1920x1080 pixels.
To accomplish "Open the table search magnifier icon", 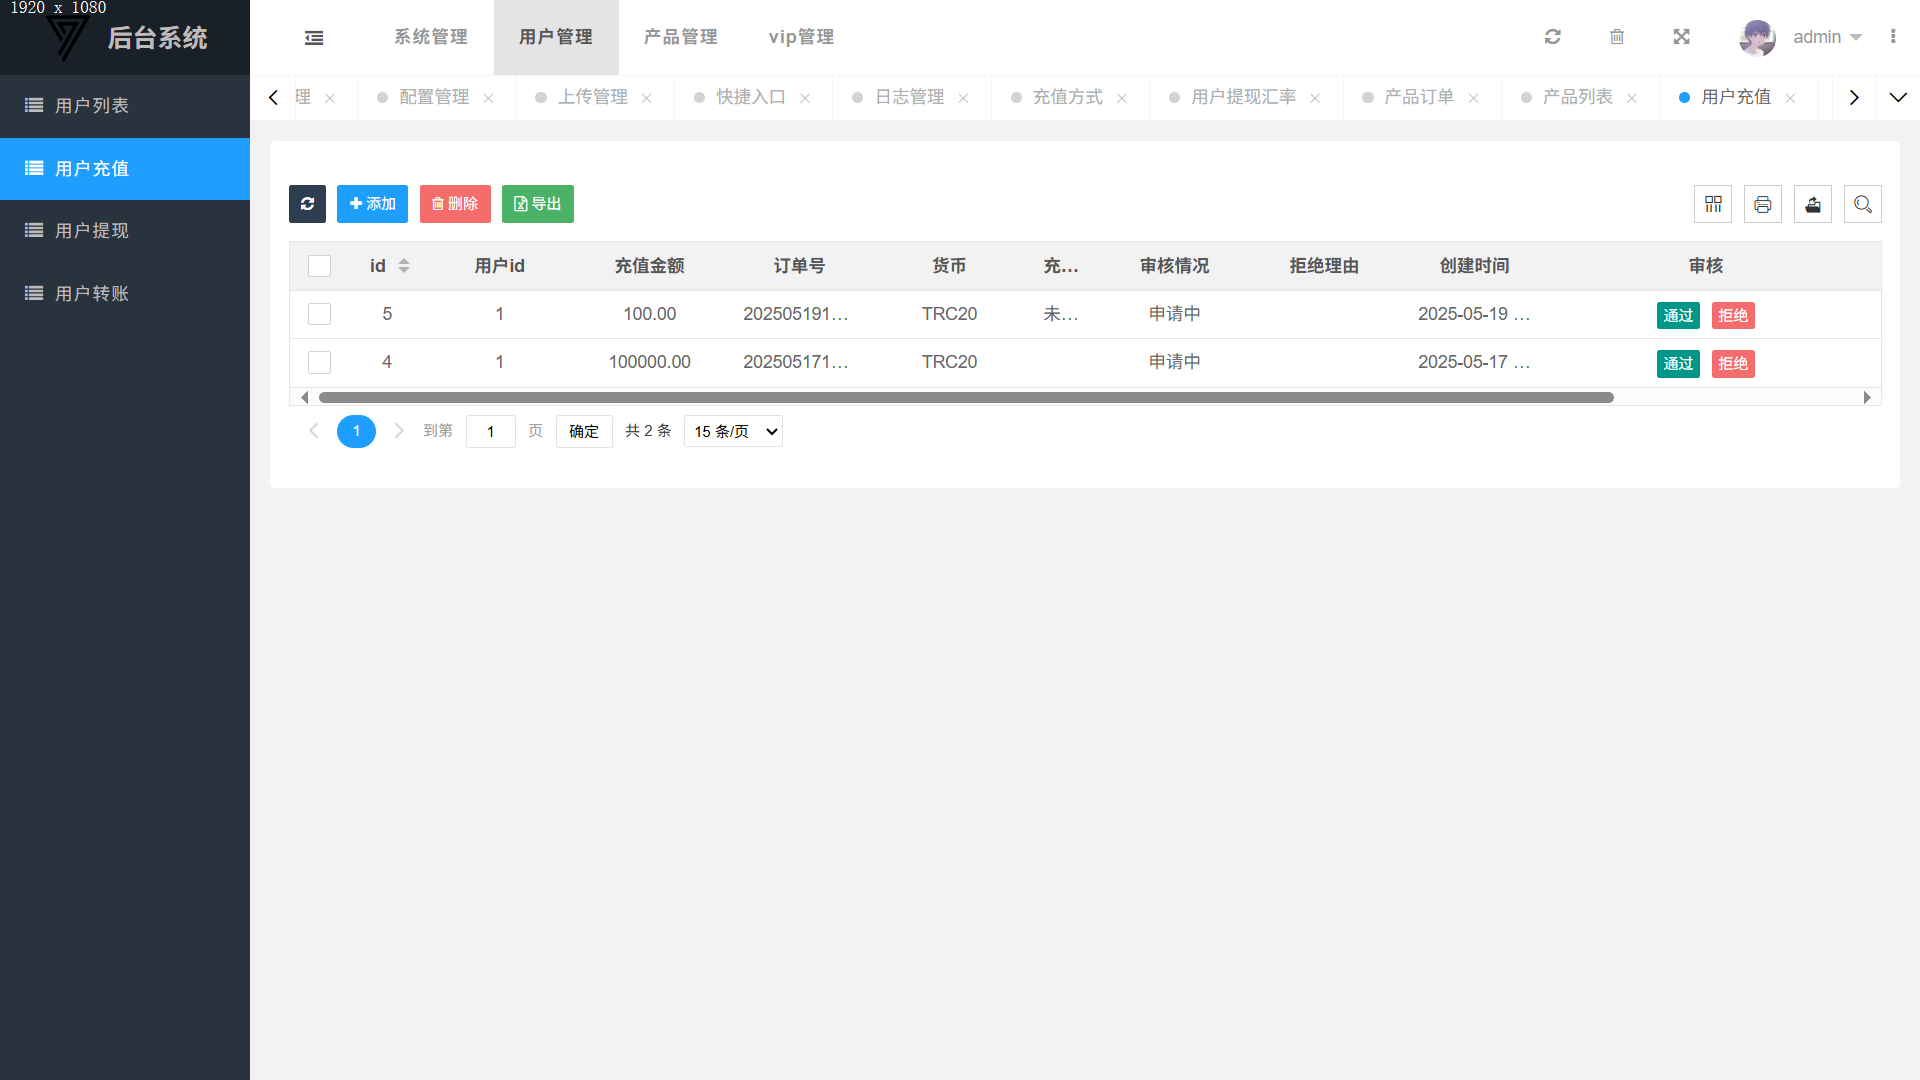I will [1862, 204].
